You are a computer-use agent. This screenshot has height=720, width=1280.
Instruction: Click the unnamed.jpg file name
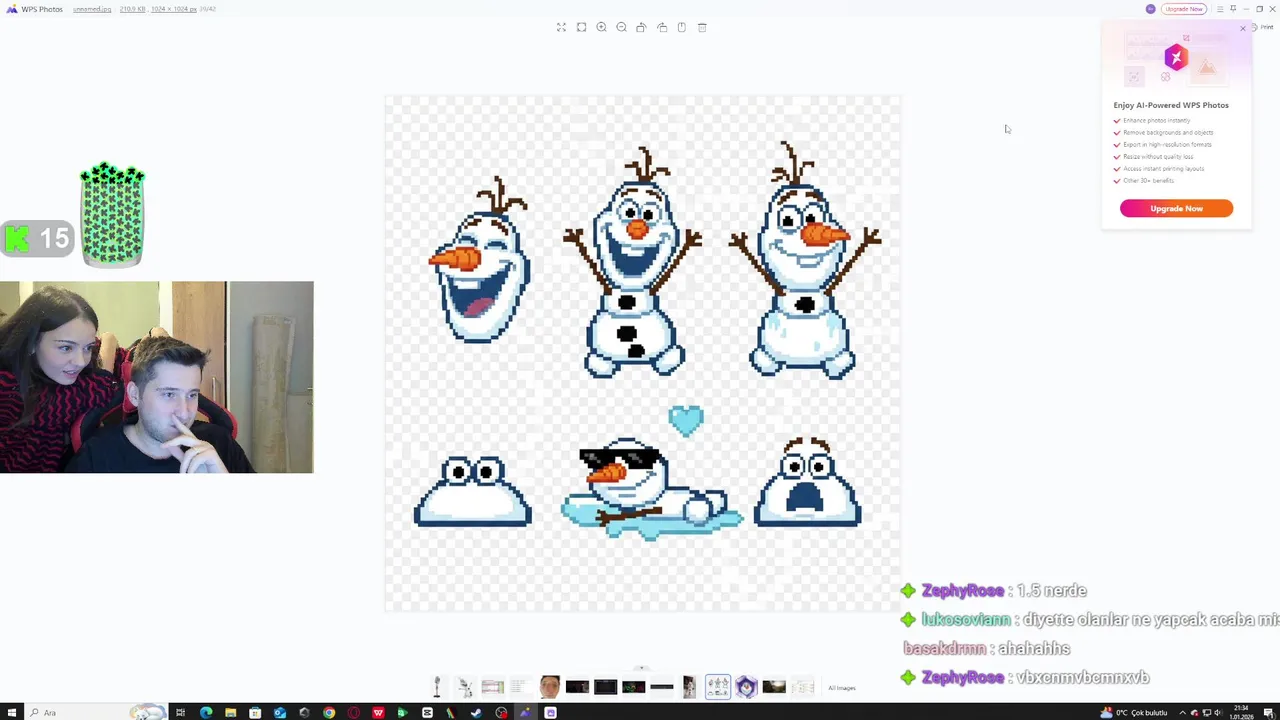92,9
